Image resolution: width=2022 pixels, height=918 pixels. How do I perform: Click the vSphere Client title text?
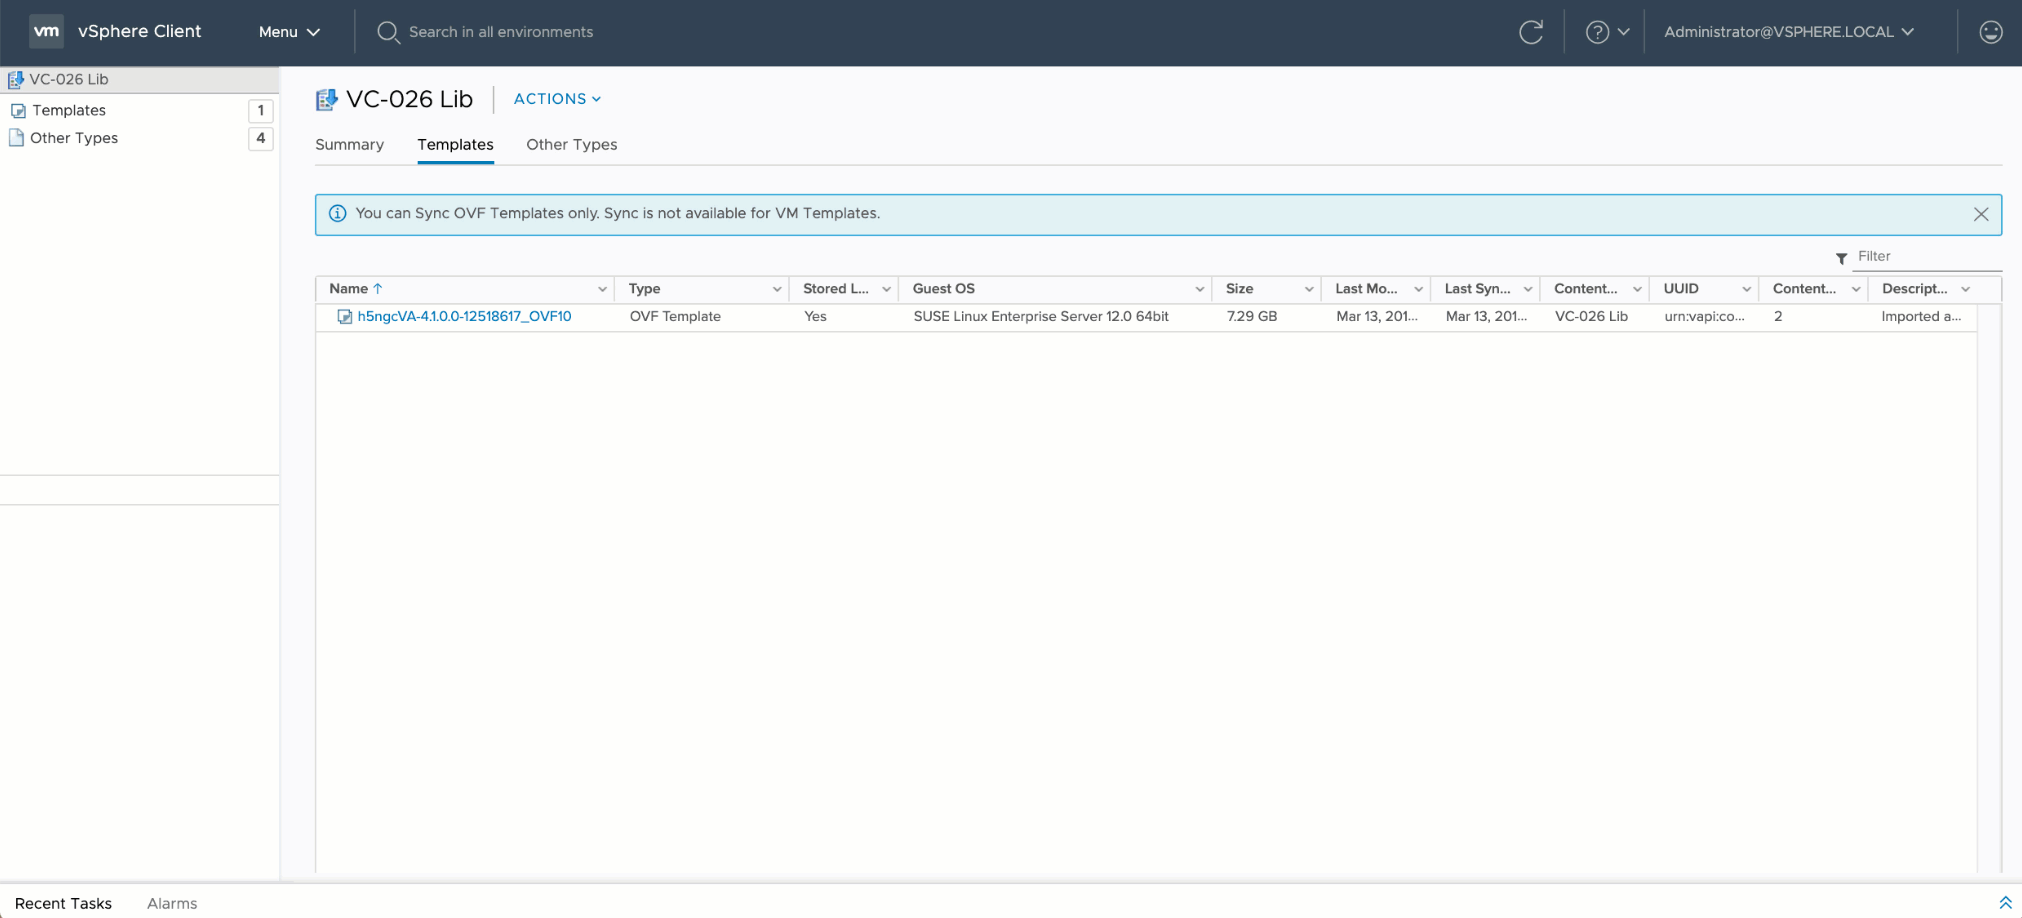(x=140, y=31)
